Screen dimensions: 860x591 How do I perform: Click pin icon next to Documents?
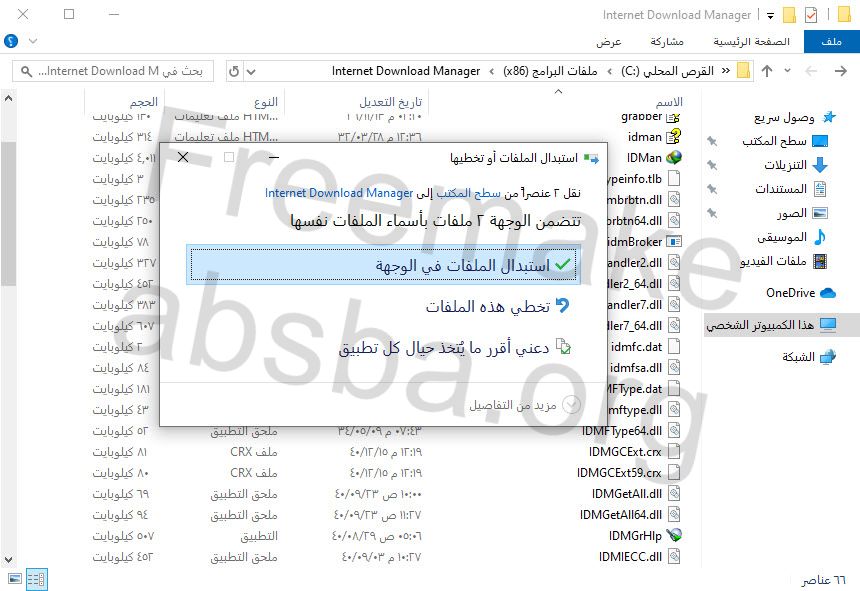(712, 189)
